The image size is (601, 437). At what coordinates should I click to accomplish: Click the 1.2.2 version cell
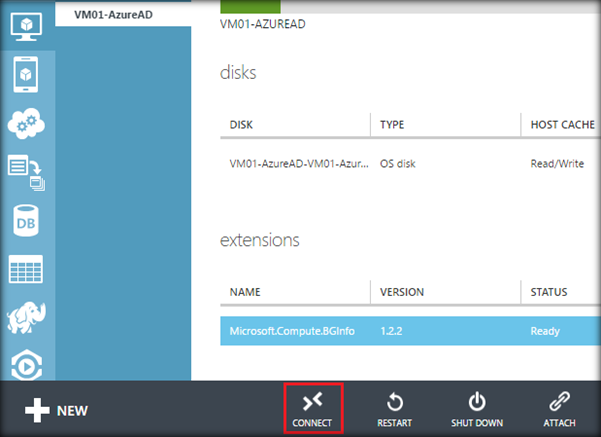pos(391,331)
